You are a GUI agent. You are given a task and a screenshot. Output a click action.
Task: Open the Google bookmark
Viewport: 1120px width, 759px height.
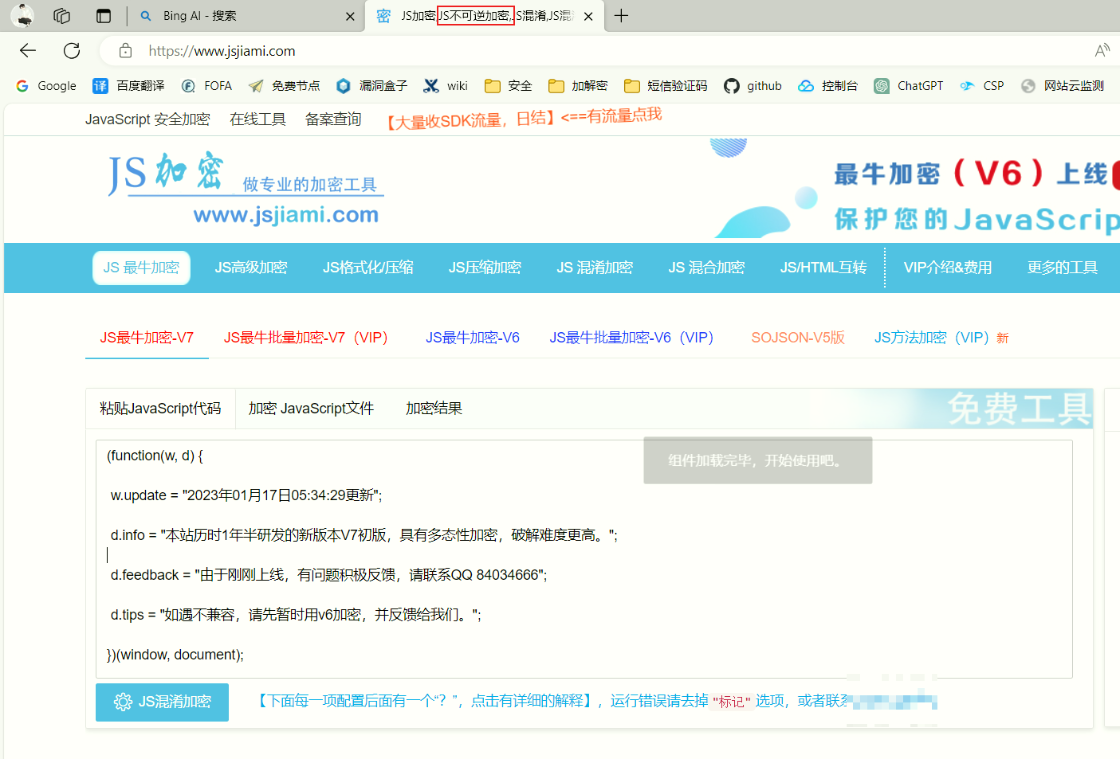[x=46, y=86]
